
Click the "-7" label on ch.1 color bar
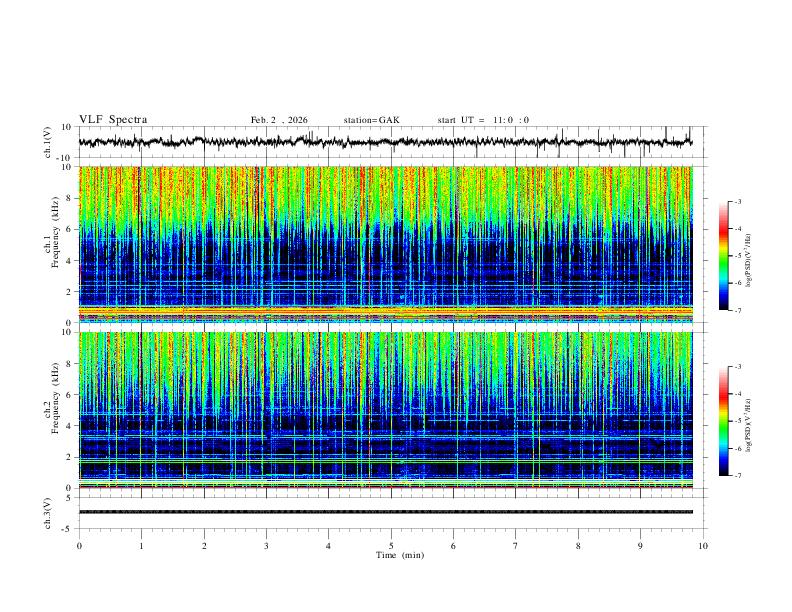(738, 310)
